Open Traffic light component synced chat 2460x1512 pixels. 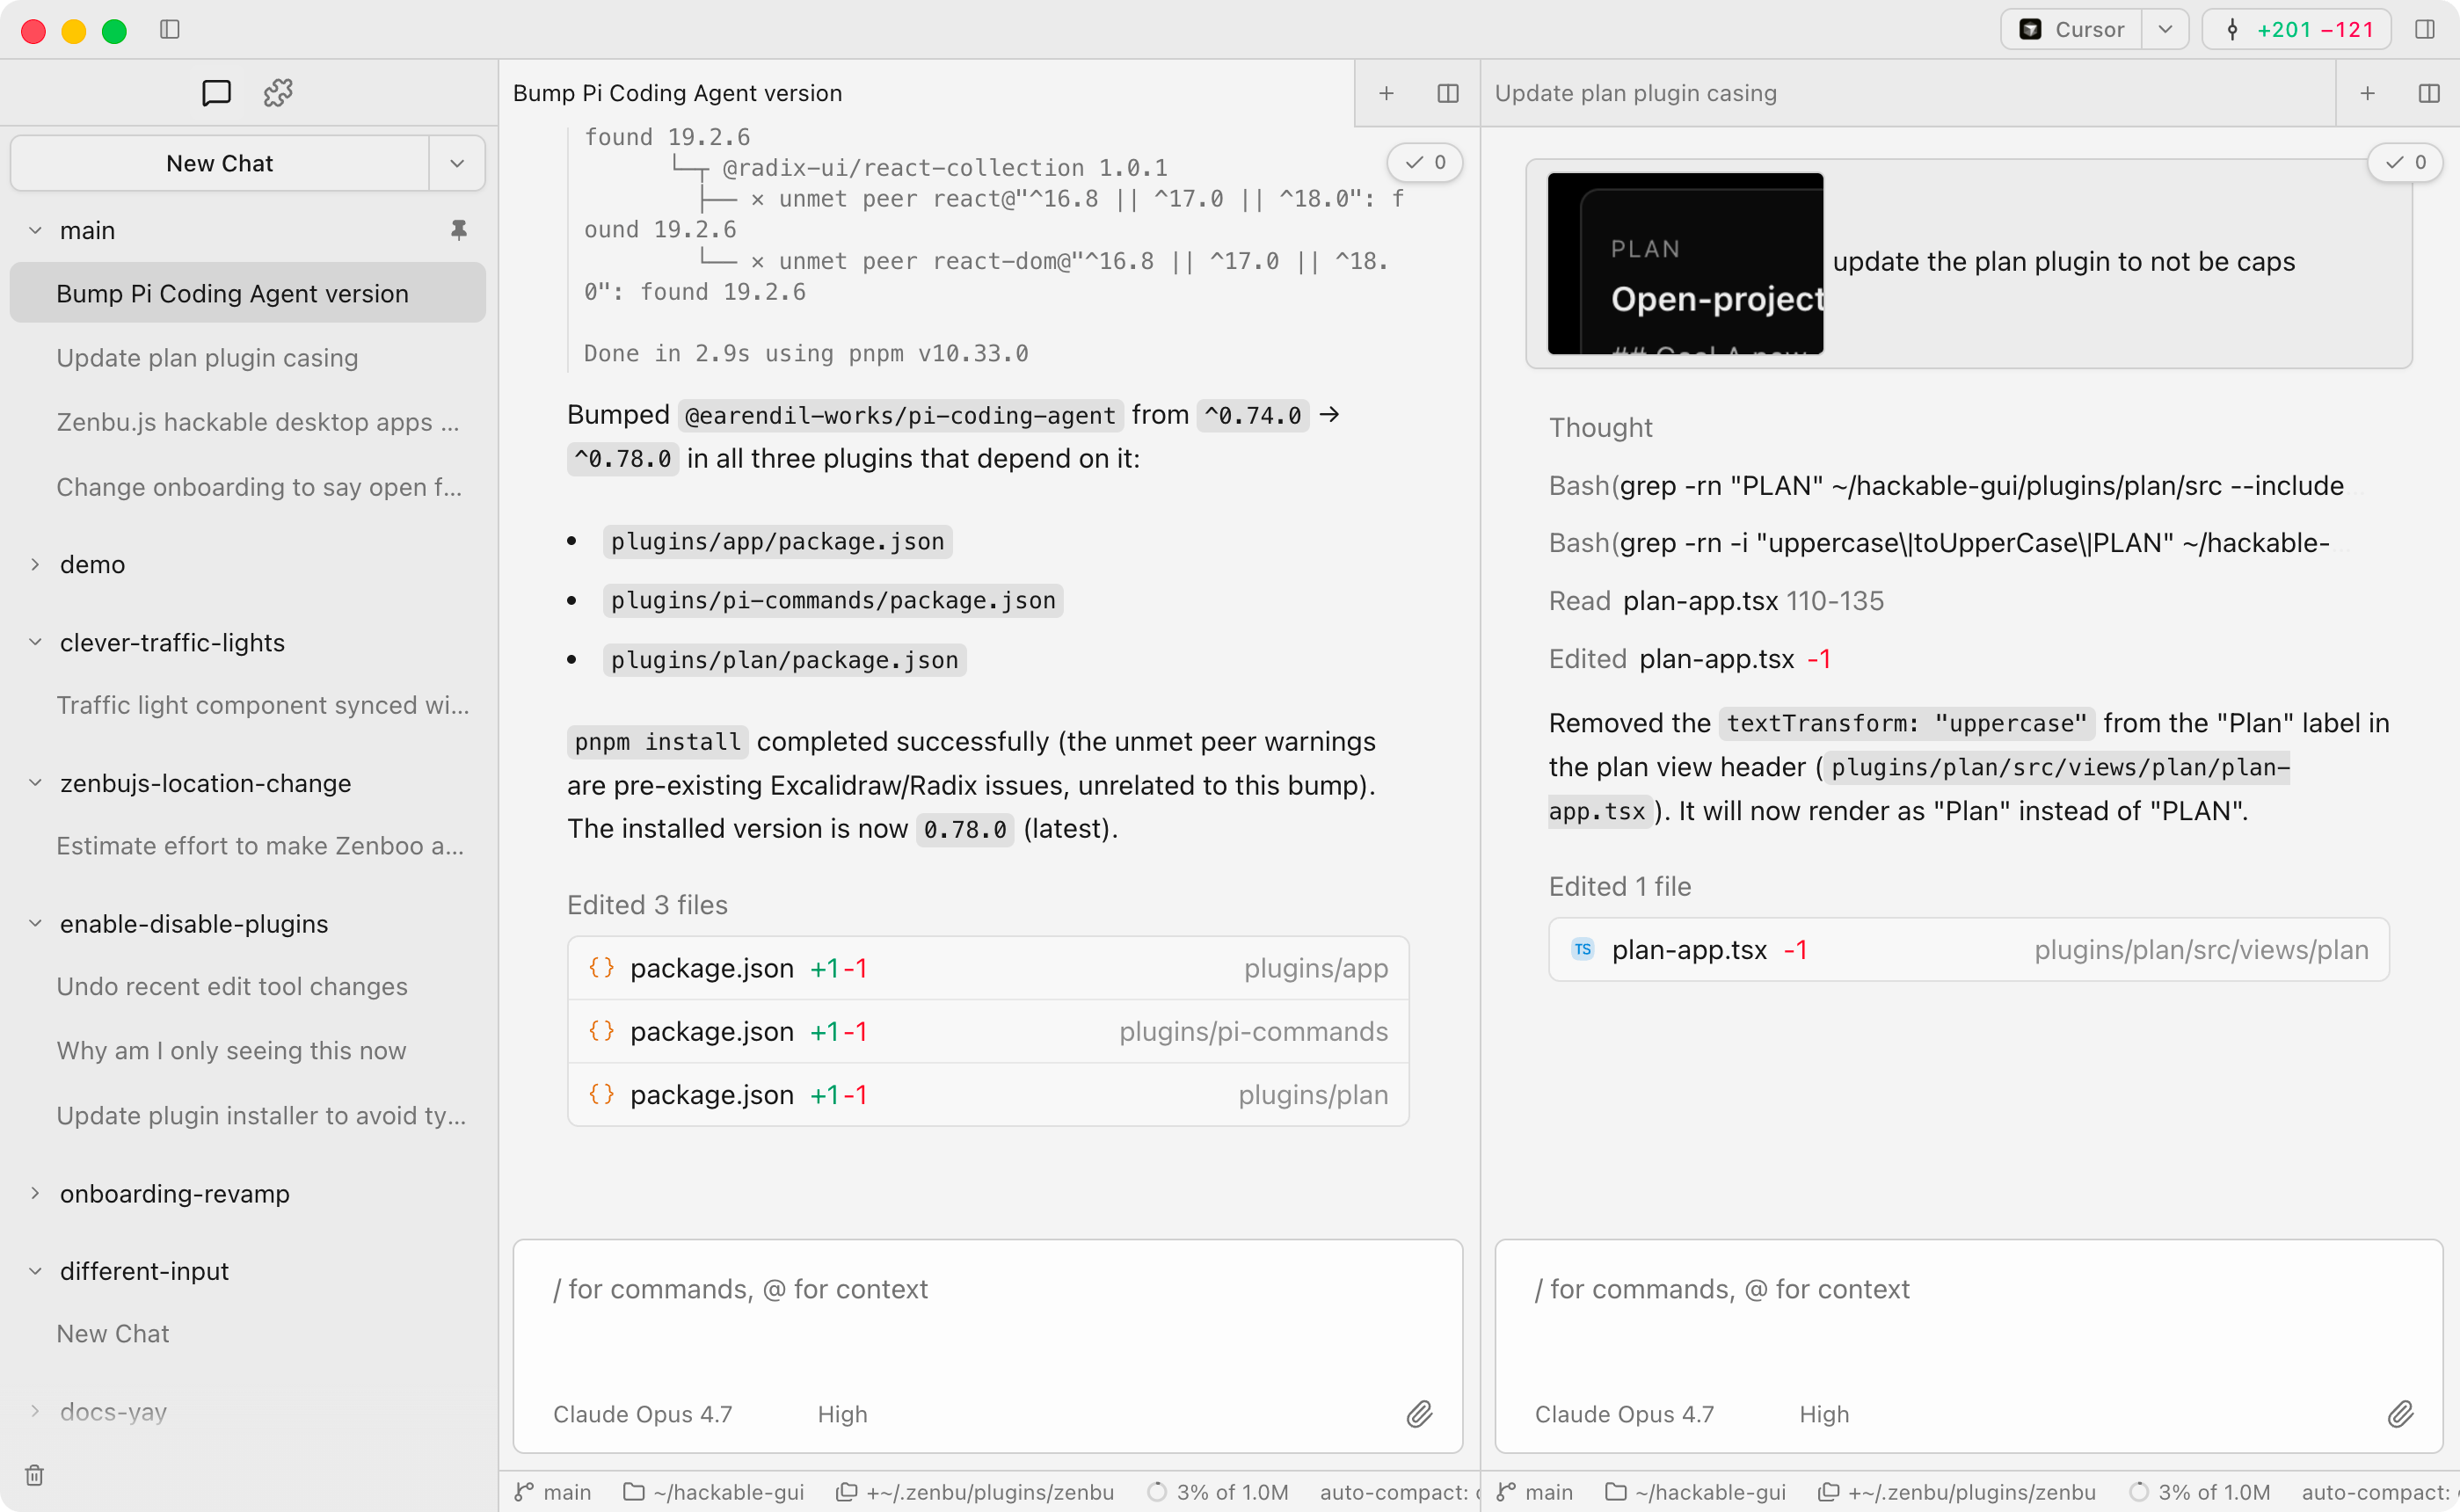click(x=248, y=705)
